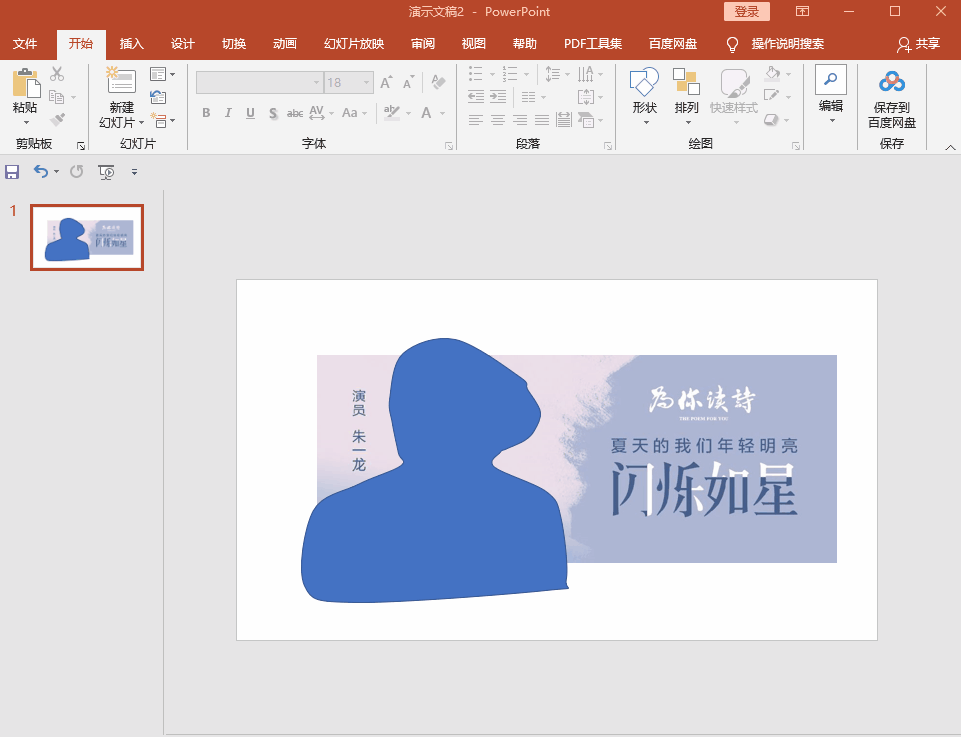Viewport: 961px width, 737px height.
Task: Click the Shape Fill paint bucket
Action: (x=772, y=74)
